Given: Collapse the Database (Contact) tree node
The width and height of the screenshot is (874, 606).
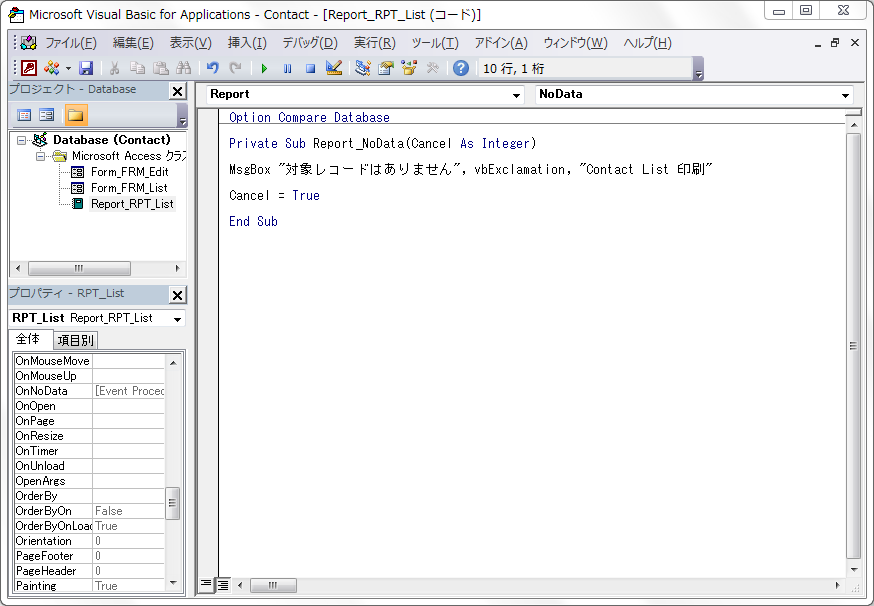Looking at the screenshot, I should click(x=21, y=140).
